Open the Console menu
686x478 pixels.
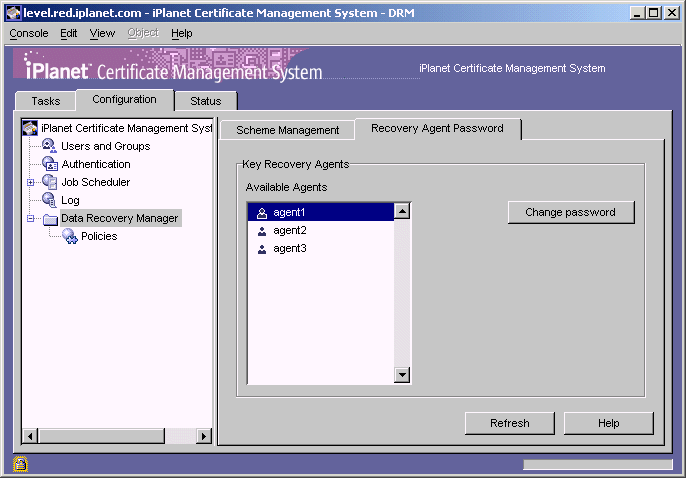(x=29, y=33)
